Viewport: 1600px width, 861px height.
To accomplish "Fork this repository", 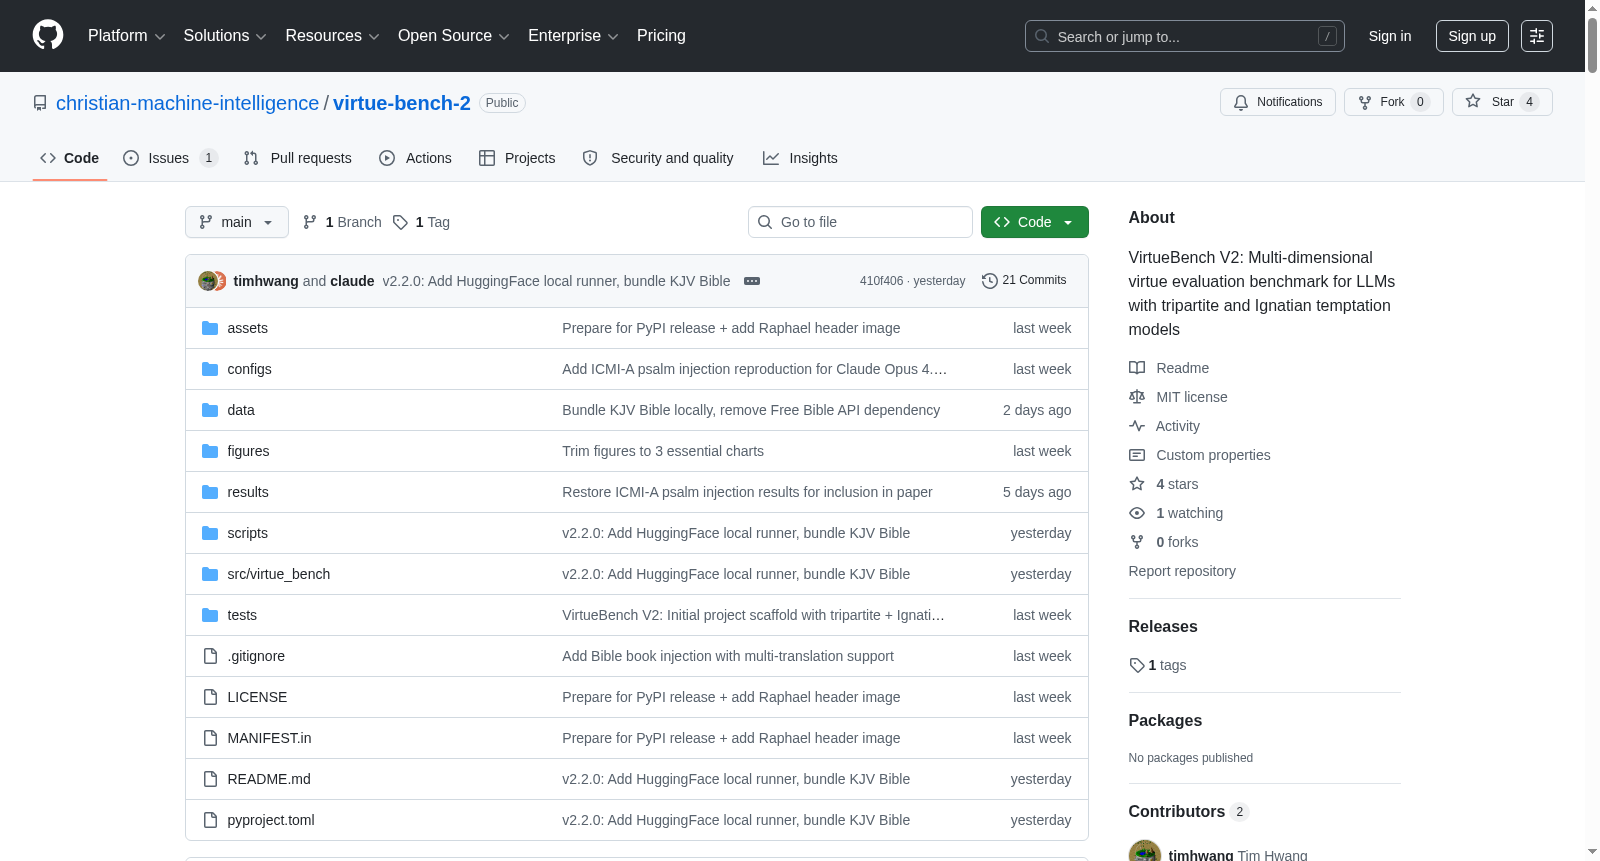I will (1393, 102).
